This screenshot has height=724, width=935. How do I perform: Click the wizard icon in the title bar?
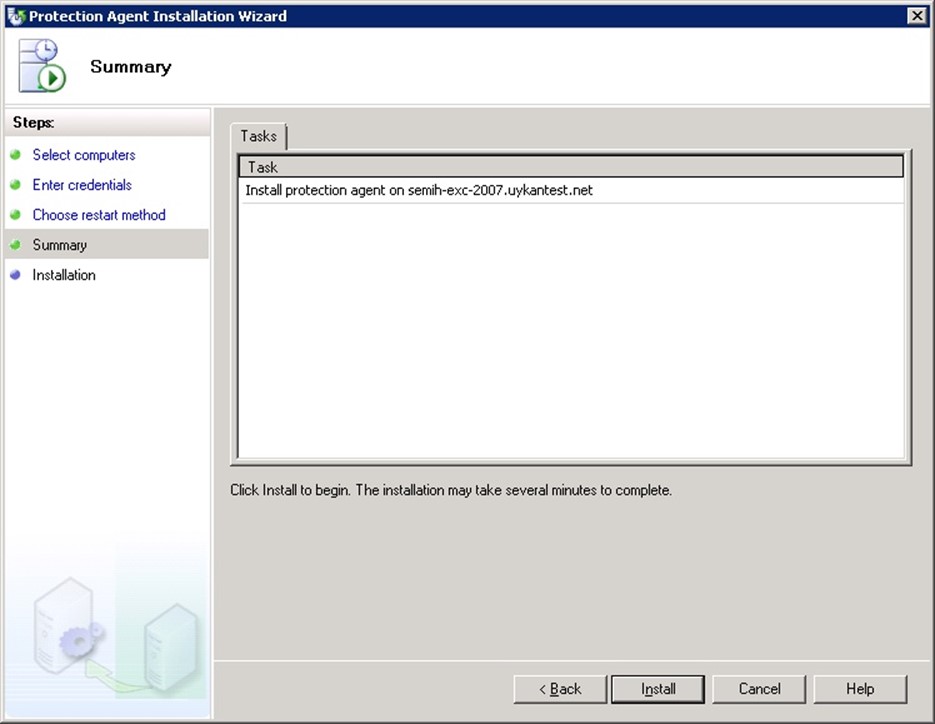[x=15, y=16]
